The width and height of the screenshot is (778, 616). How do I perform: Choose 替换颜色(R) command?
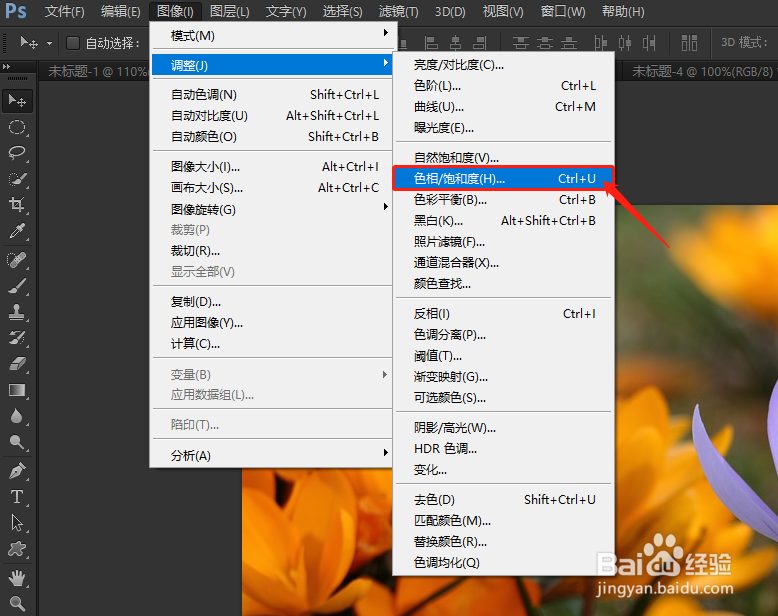[x=503, y=542]
